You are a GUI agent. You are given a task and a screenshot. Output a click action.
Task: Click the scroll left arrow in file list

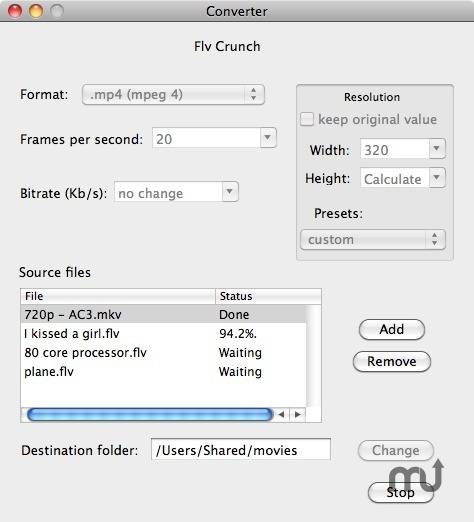tap(281, 415)
